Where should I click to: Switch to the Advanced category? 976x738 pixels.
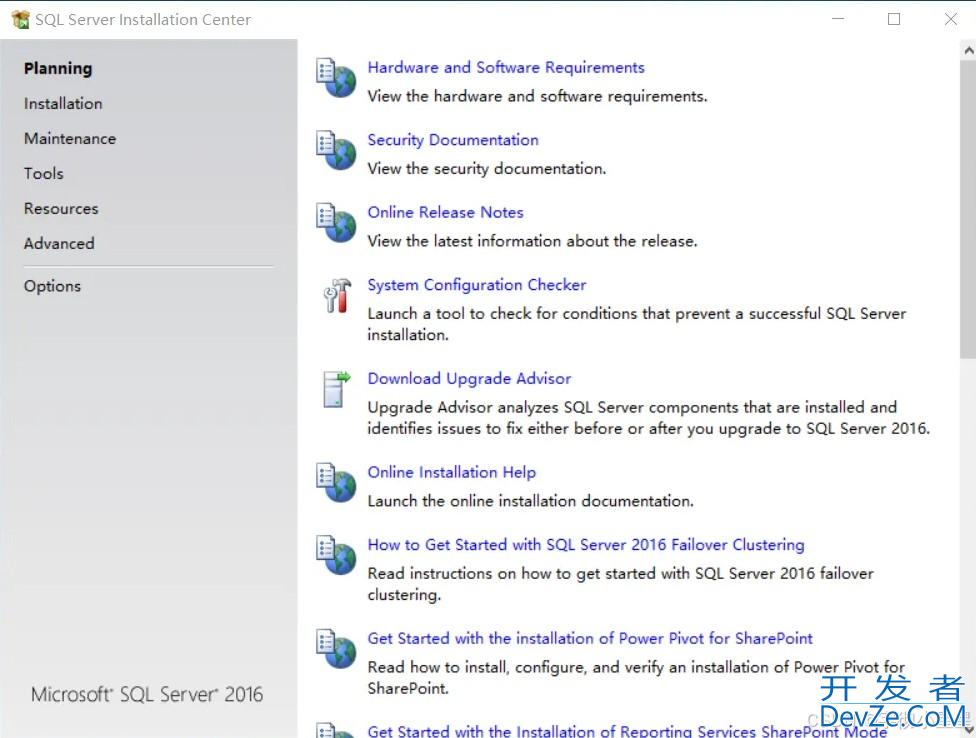point(59,243)
